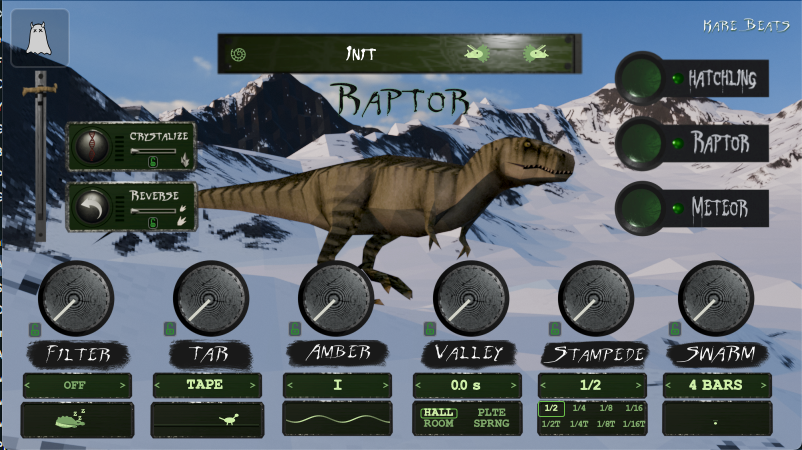
Task: Click the Valley knob
Action: click(471, 299)
